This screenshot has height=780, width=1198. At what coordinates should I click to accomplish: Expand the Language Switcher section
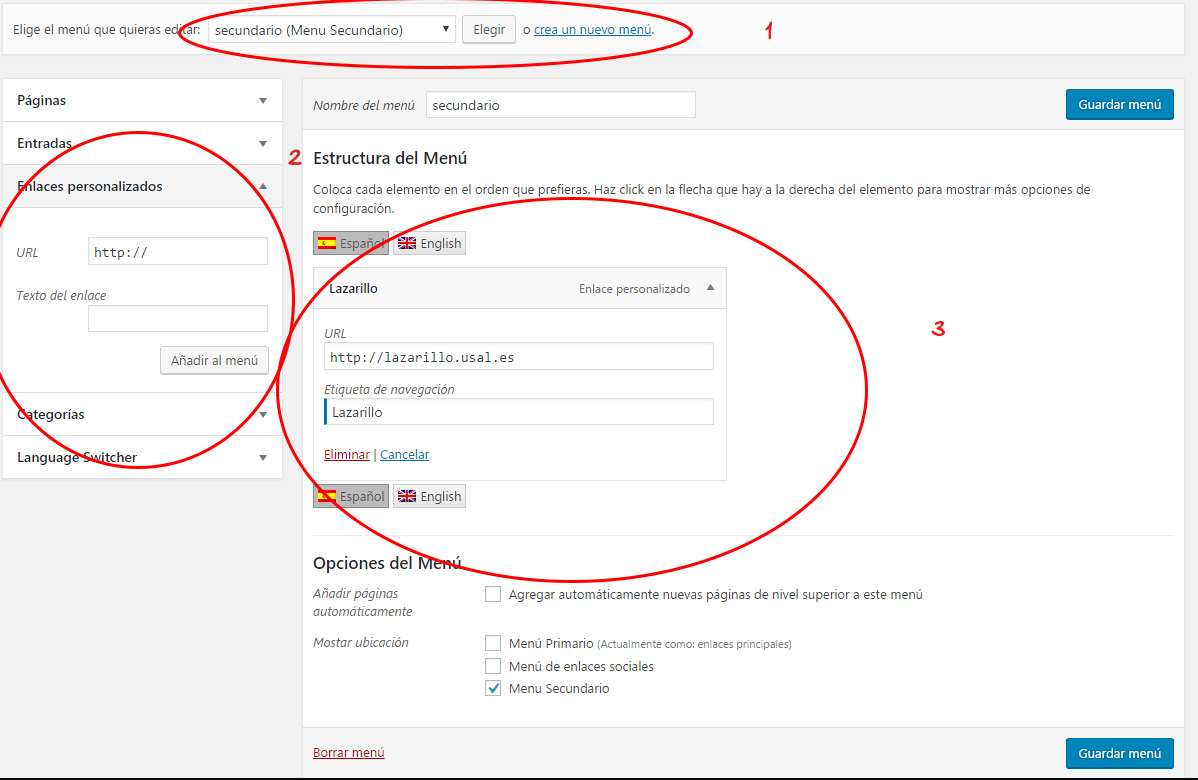click(263, 457)
